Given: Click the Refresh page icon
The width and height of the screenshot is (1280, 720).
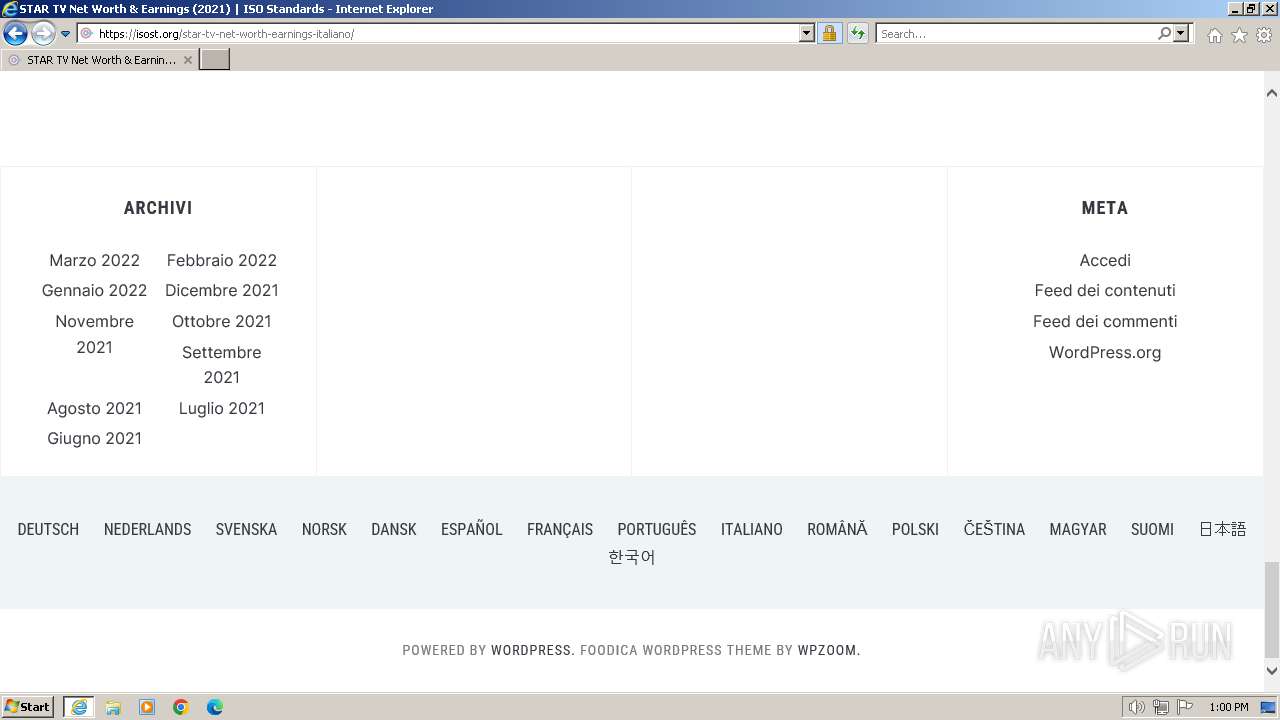Looking at the screenshot, I should pyautogui.click(x=857, y=34).
